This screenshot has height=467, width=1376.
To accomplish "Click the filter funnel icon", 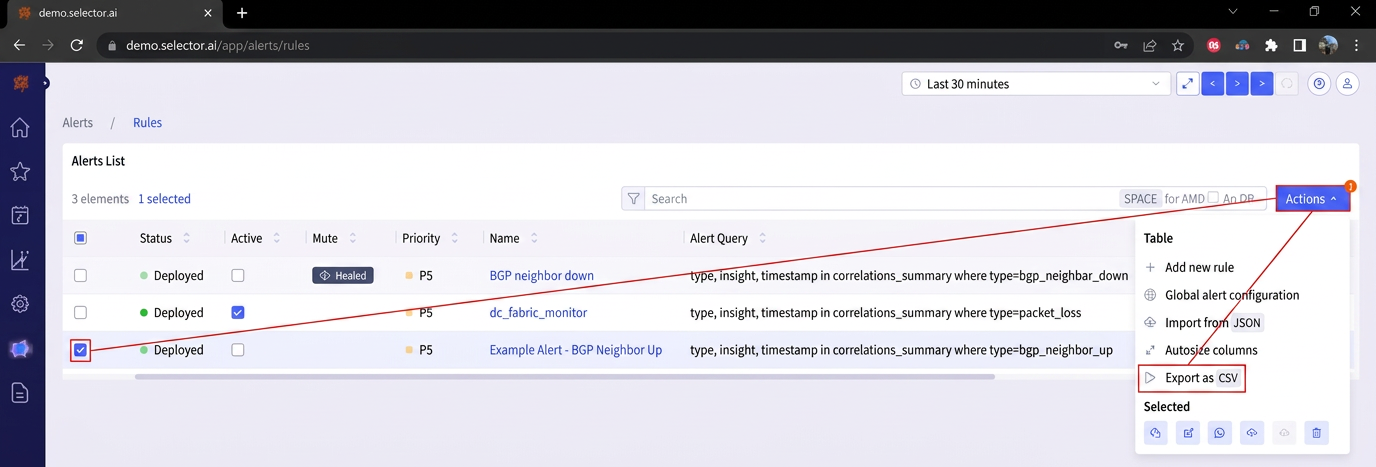I will point(633,199).
